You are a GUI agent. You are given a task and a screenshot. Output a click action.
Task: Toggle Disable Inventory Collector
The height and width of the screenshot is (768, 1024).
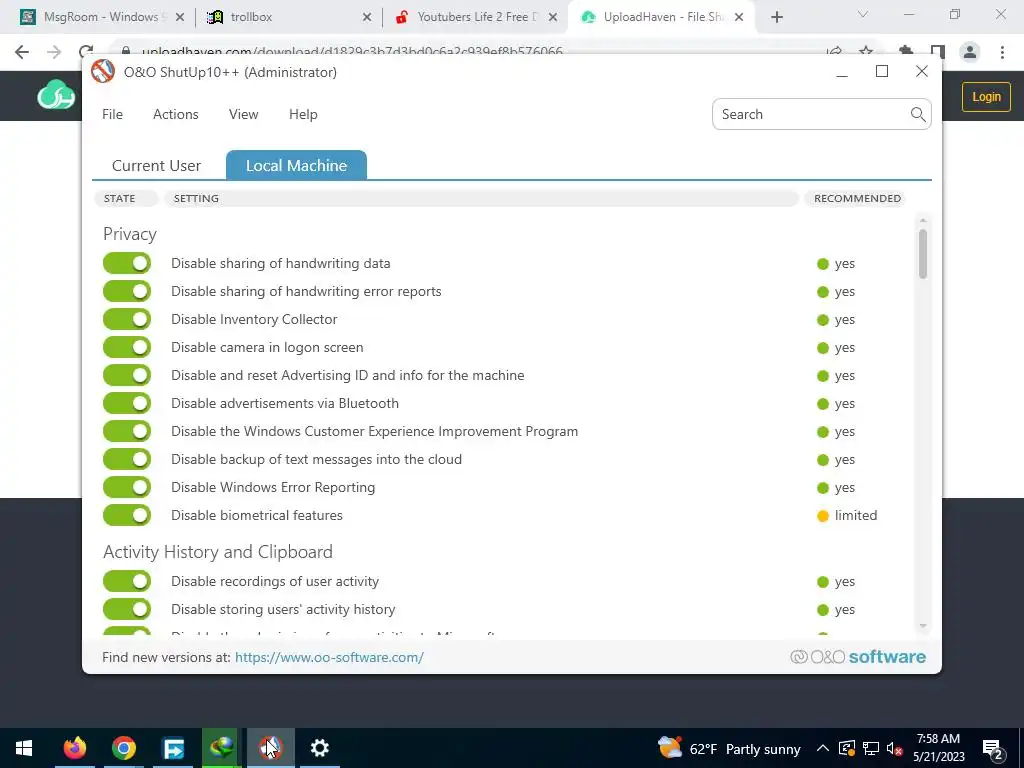coord(127,319)
